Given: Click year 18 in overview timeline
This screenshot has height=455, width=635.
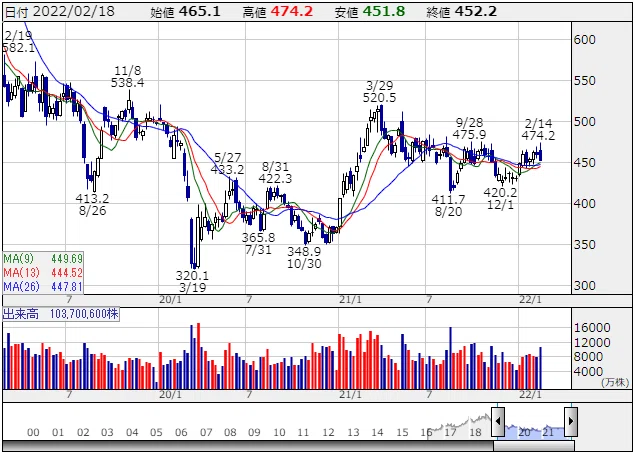Looking at the screenshot, I should (x=475, y=433).
